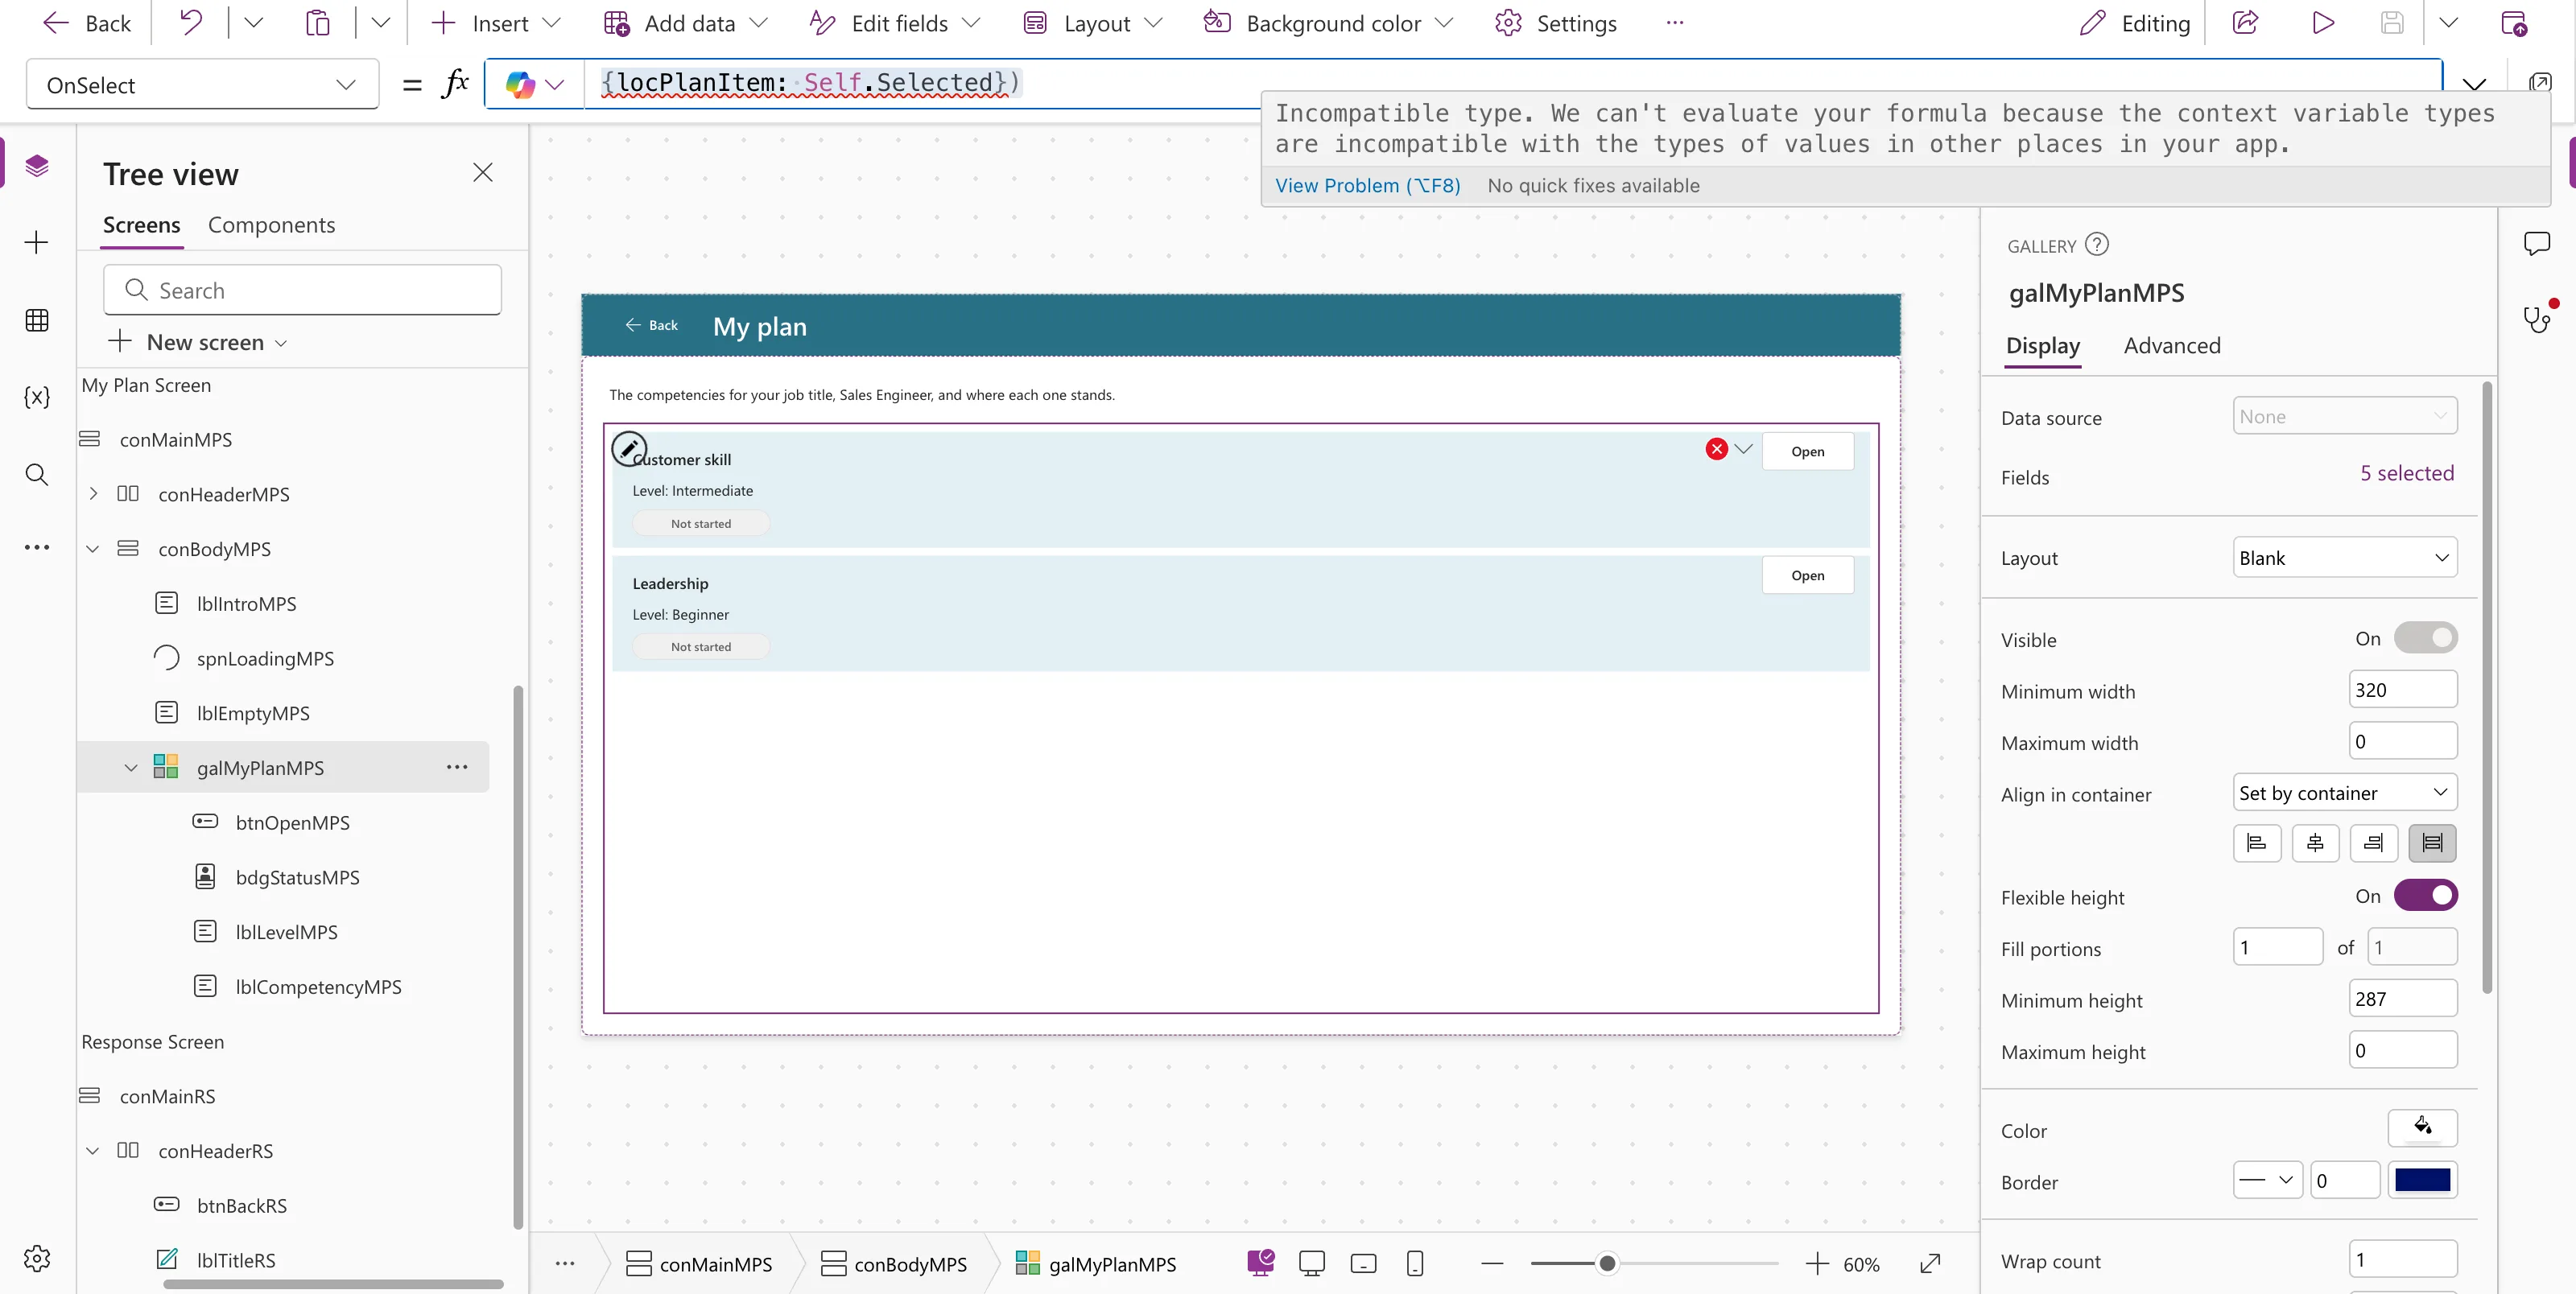Open App checker stethoscope icon
This screenshot has height=1294, width=2576.
click(2537, 319)
